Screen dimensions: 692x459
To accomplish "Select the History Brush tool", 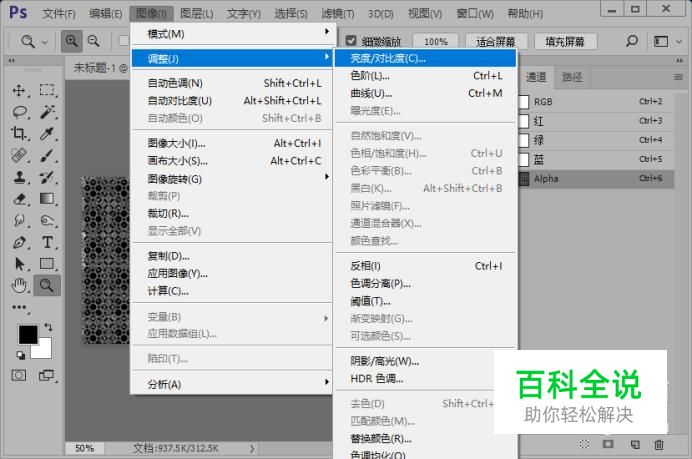I will (x=47, y=177).
